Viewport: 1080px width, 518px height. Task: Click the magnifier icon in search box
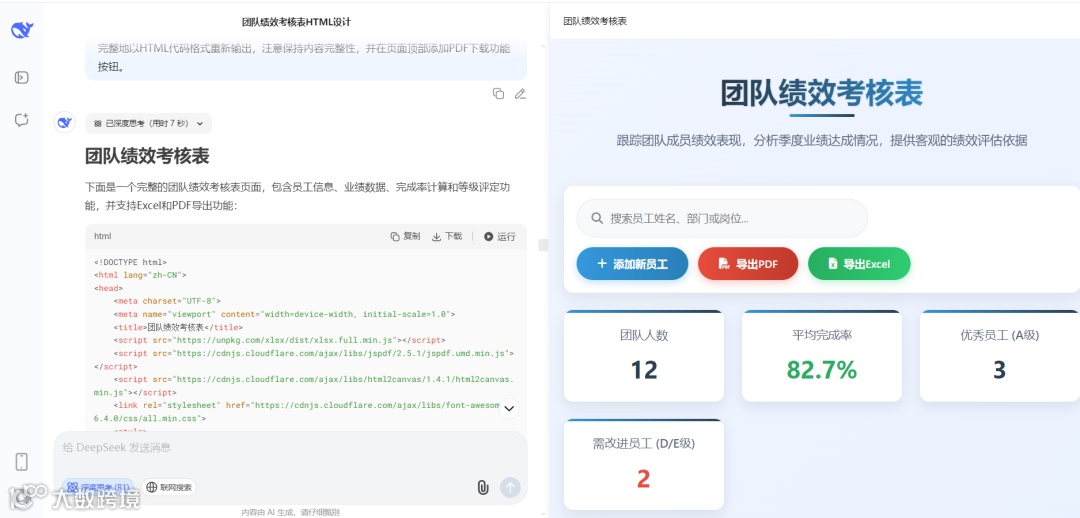point(598,218)
